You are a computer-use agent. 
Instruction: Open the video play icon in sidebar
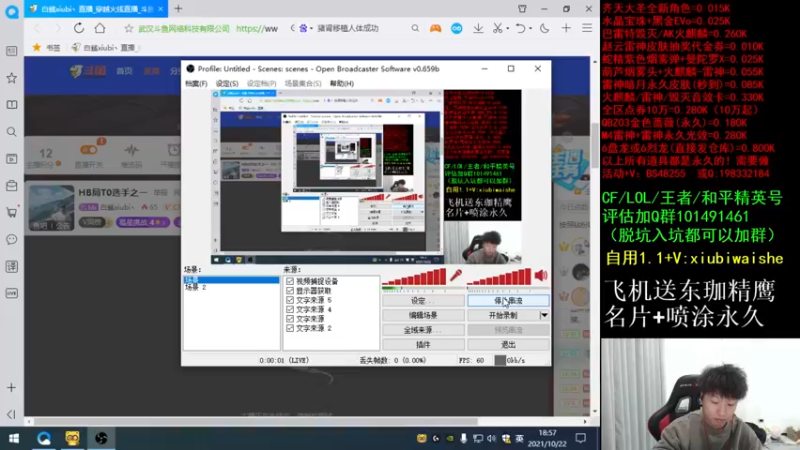coord(12,159)
